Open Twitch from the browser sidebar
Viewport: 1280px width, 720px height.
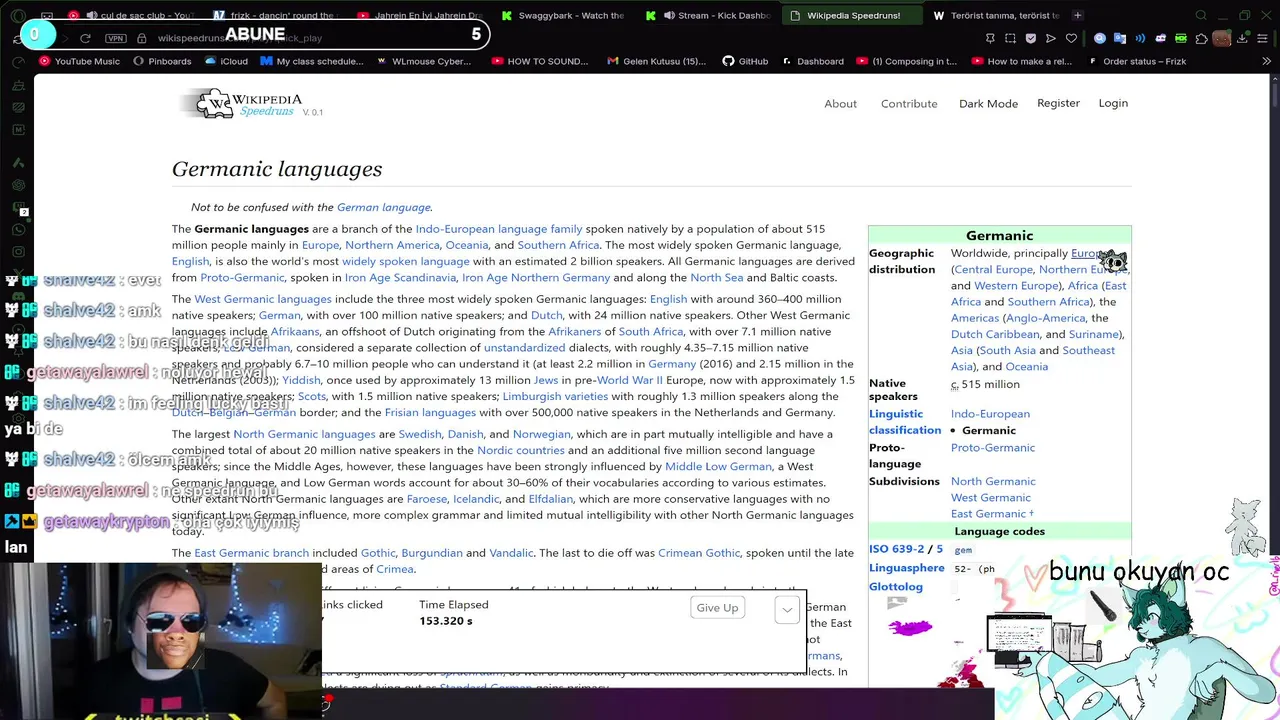pos(18,207)
